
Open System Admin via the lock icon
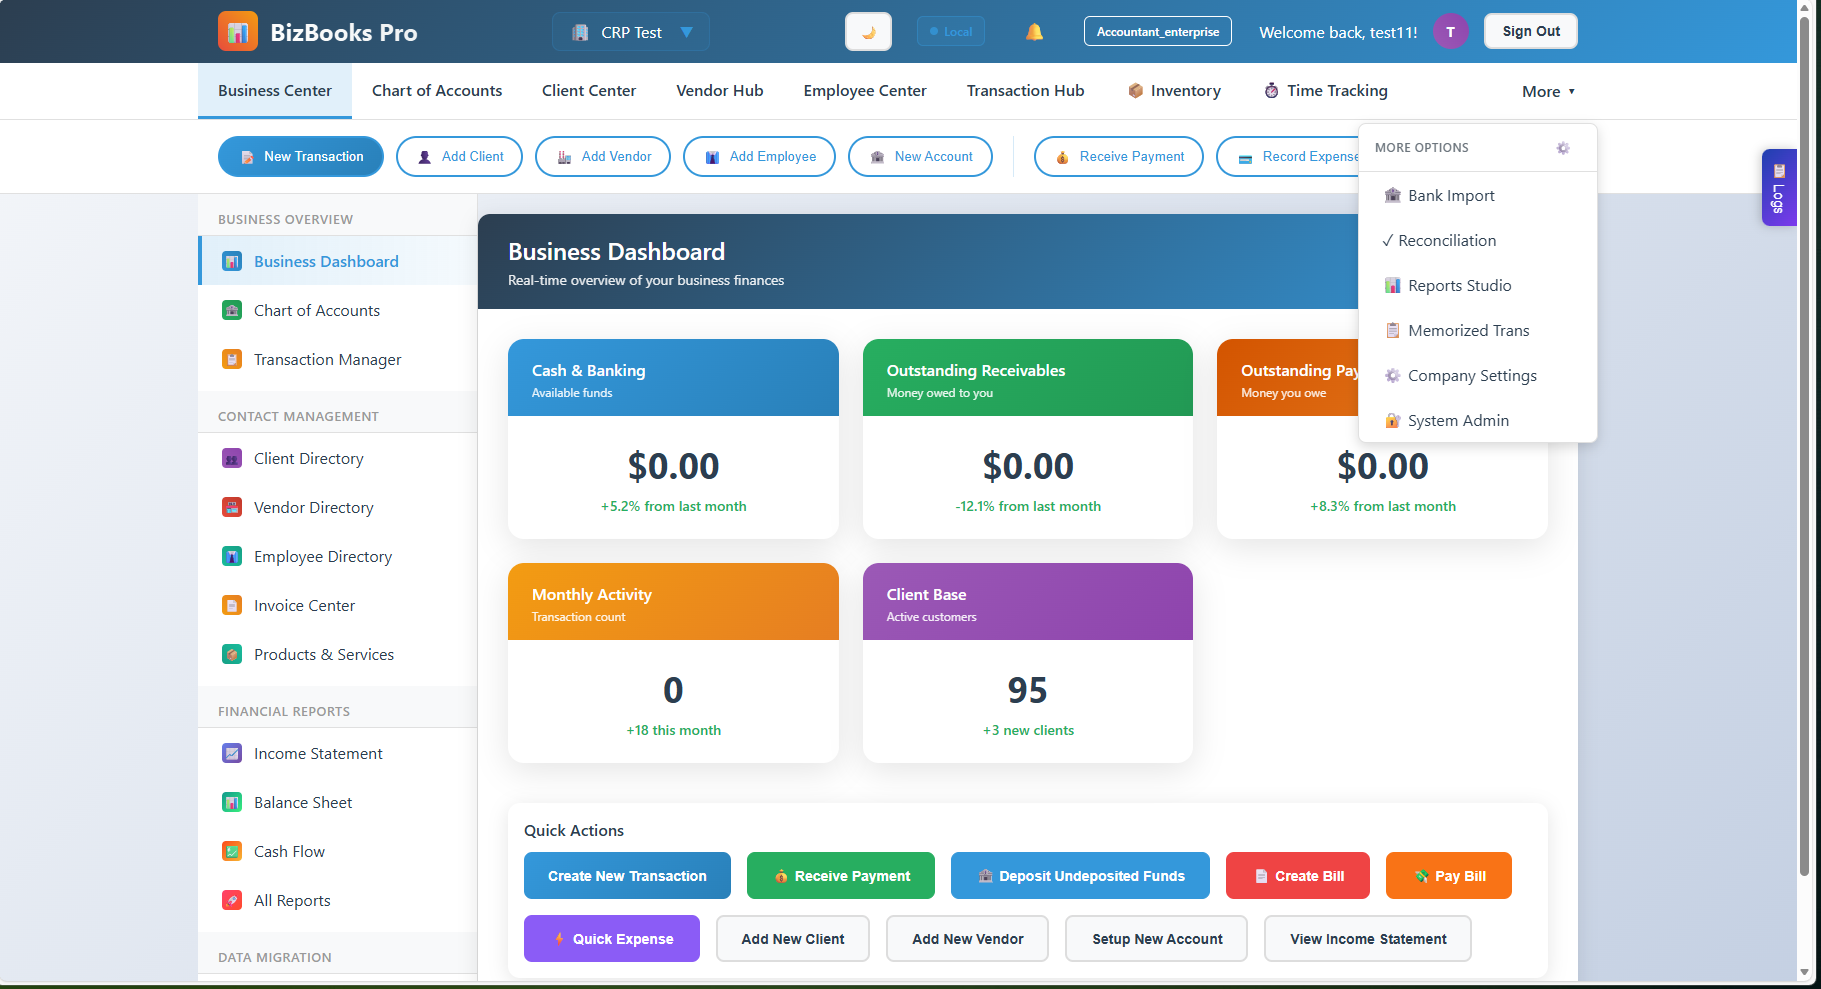[1392, 420]
